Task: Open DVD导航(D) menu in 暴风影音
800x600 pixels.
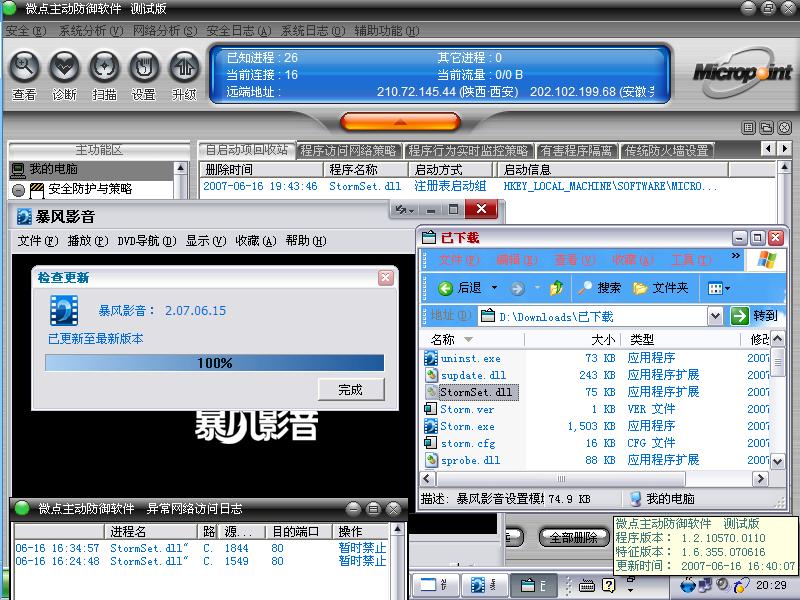Action: coord(147,241)
